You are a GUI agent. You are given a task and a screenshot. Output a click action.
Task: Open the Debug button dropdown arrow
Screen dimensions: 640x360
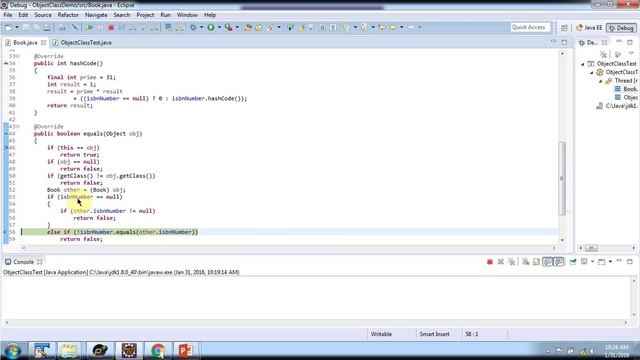click(202, 27)
